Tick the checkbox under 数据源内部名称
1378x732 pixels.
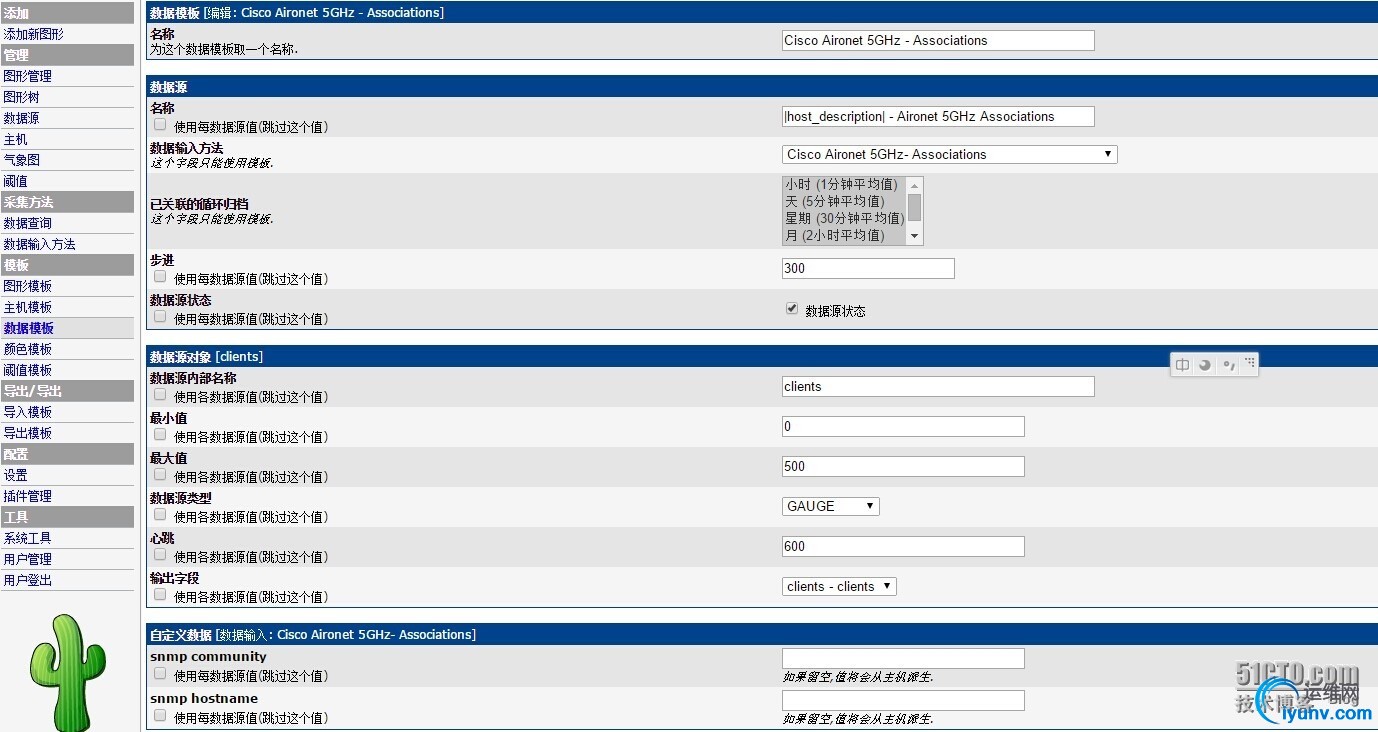(x=160, y=395)
